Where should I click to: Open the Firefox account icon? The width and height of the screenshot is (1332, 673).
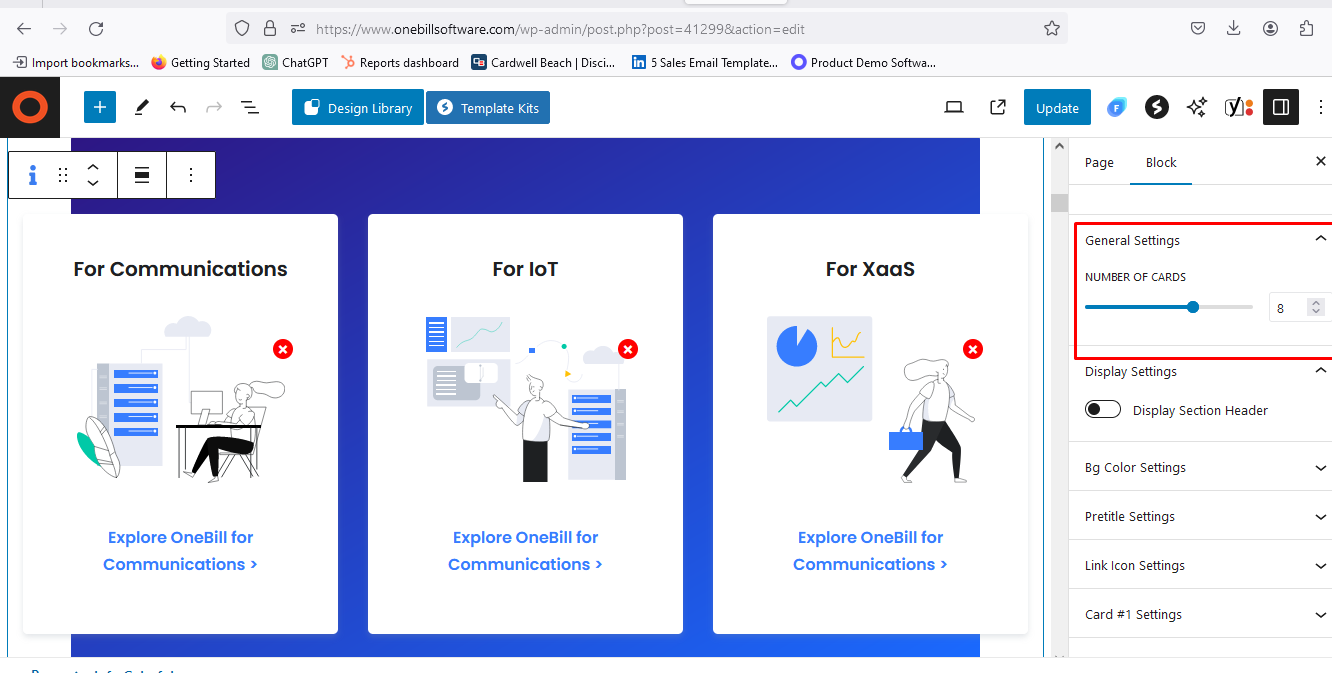coord(1270,28)
